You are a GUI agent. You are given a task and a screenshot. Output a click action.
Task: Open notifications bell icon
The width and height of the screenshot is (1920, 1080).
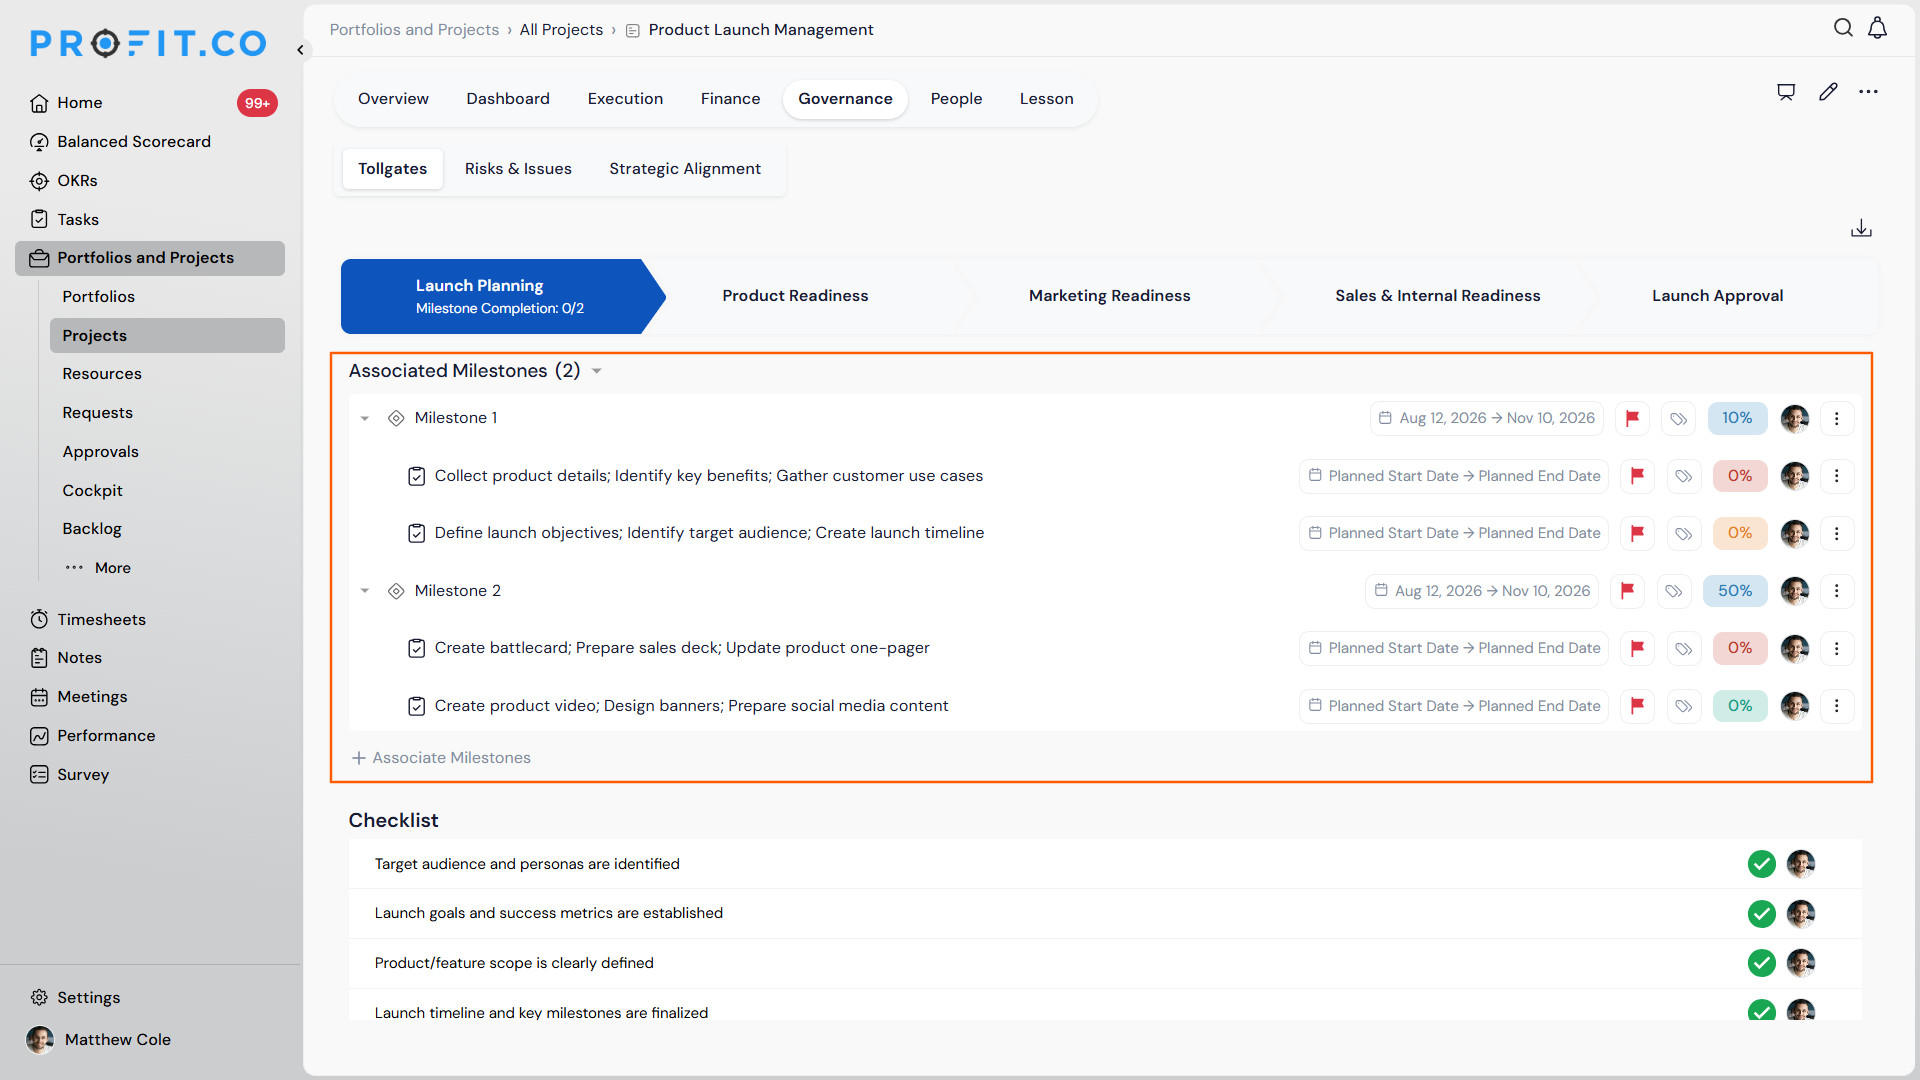pos(1878,28)
